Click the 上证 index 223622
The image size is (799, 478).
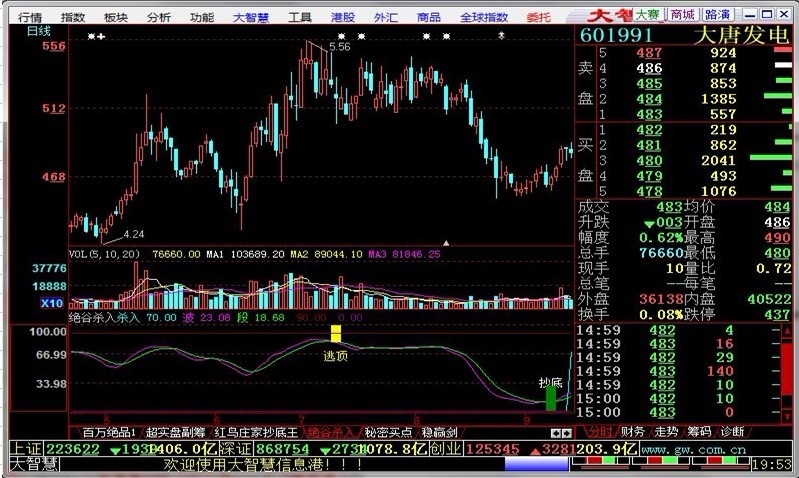tap(73, 449)
